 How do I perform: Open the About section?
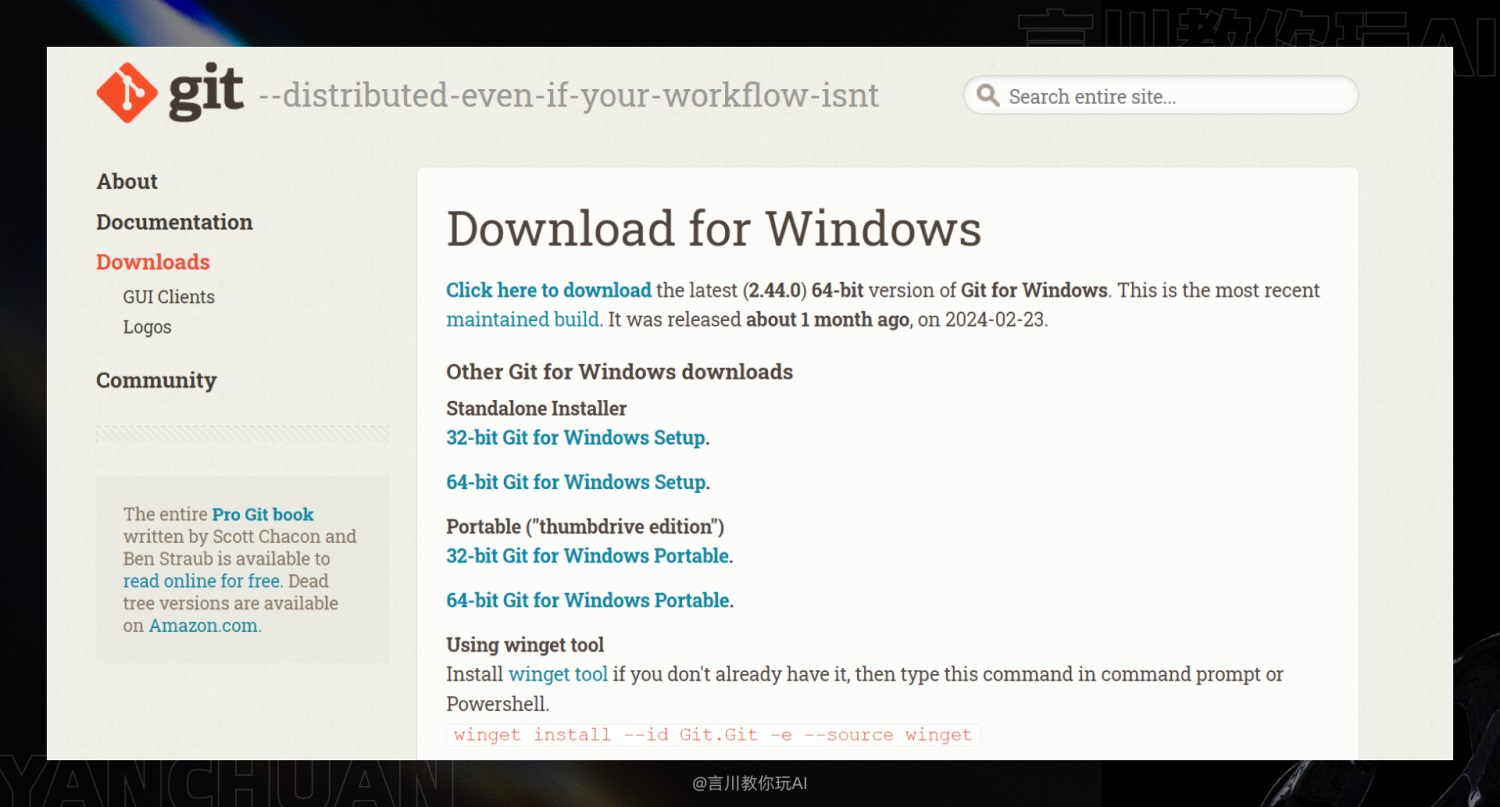click(x=127, y=181)
